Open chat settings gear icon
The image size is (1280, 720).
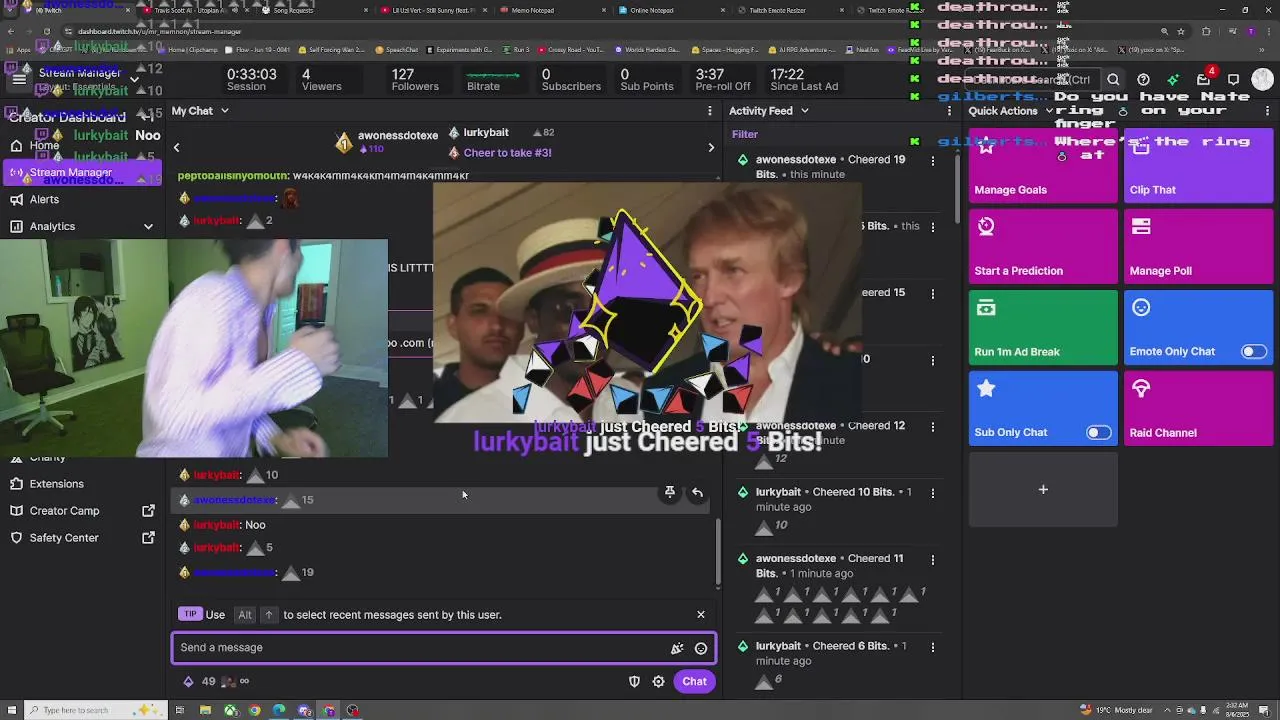658,681
